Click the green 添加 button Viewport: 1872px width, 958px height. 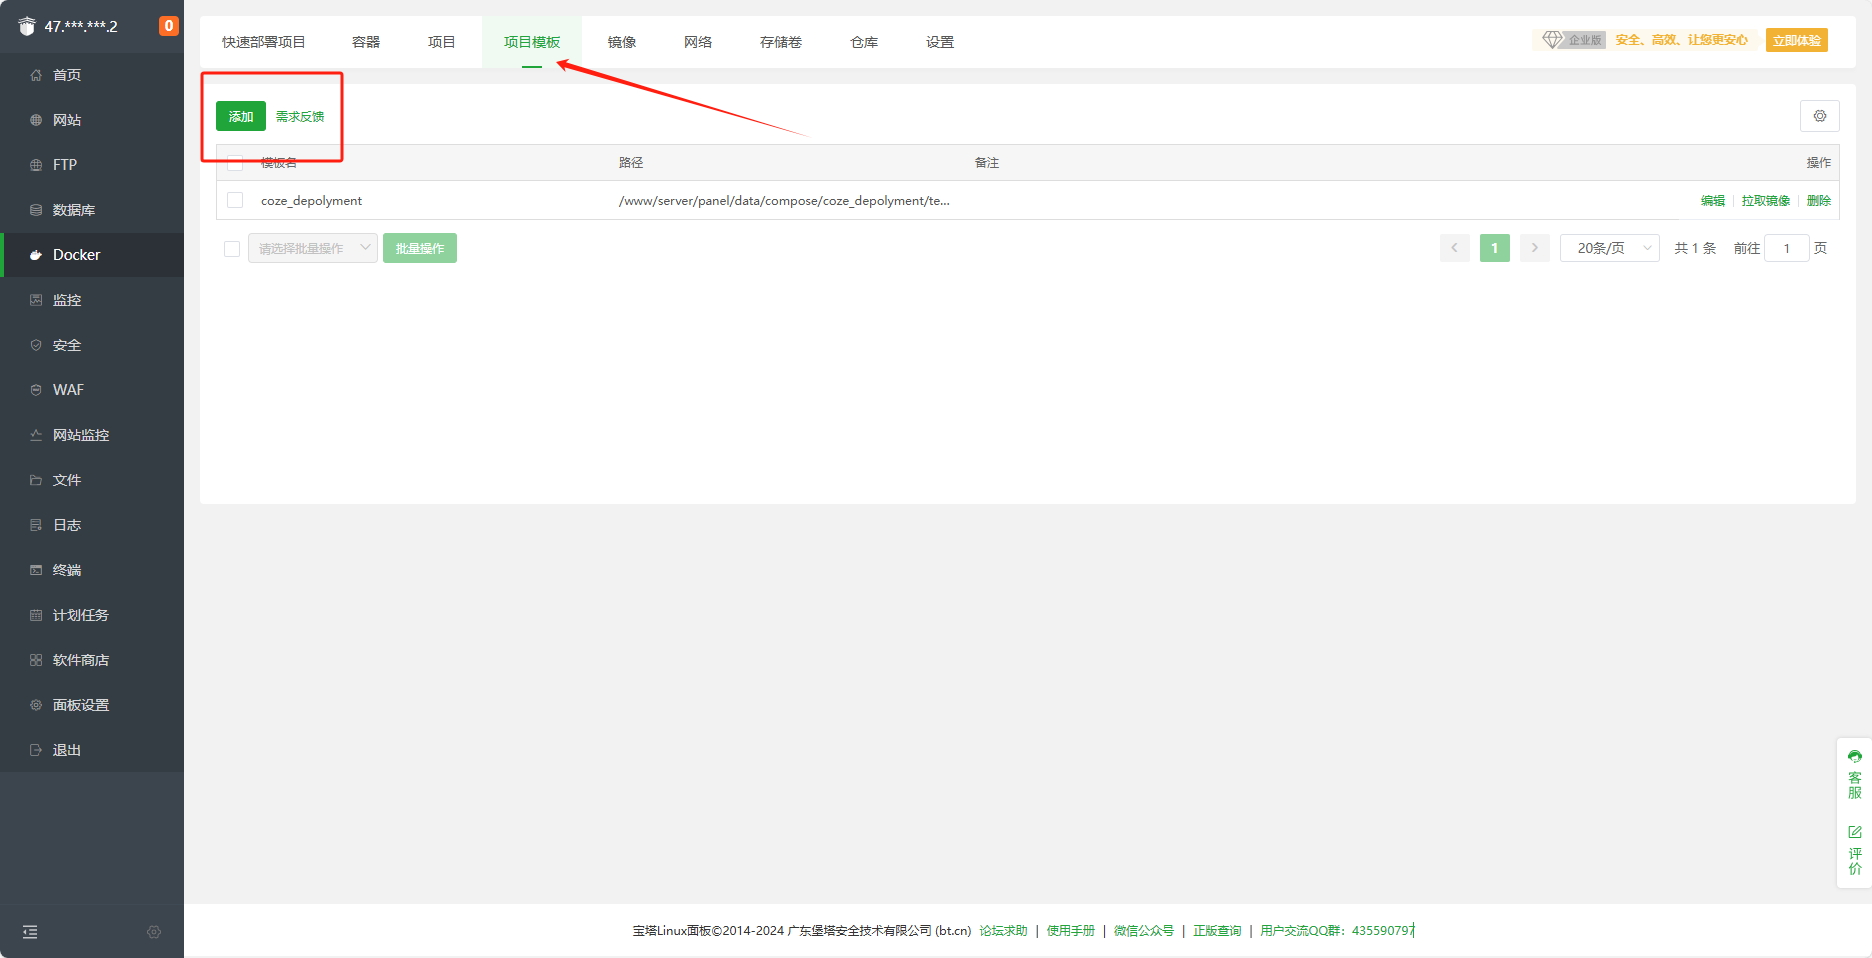click(241, 116)
